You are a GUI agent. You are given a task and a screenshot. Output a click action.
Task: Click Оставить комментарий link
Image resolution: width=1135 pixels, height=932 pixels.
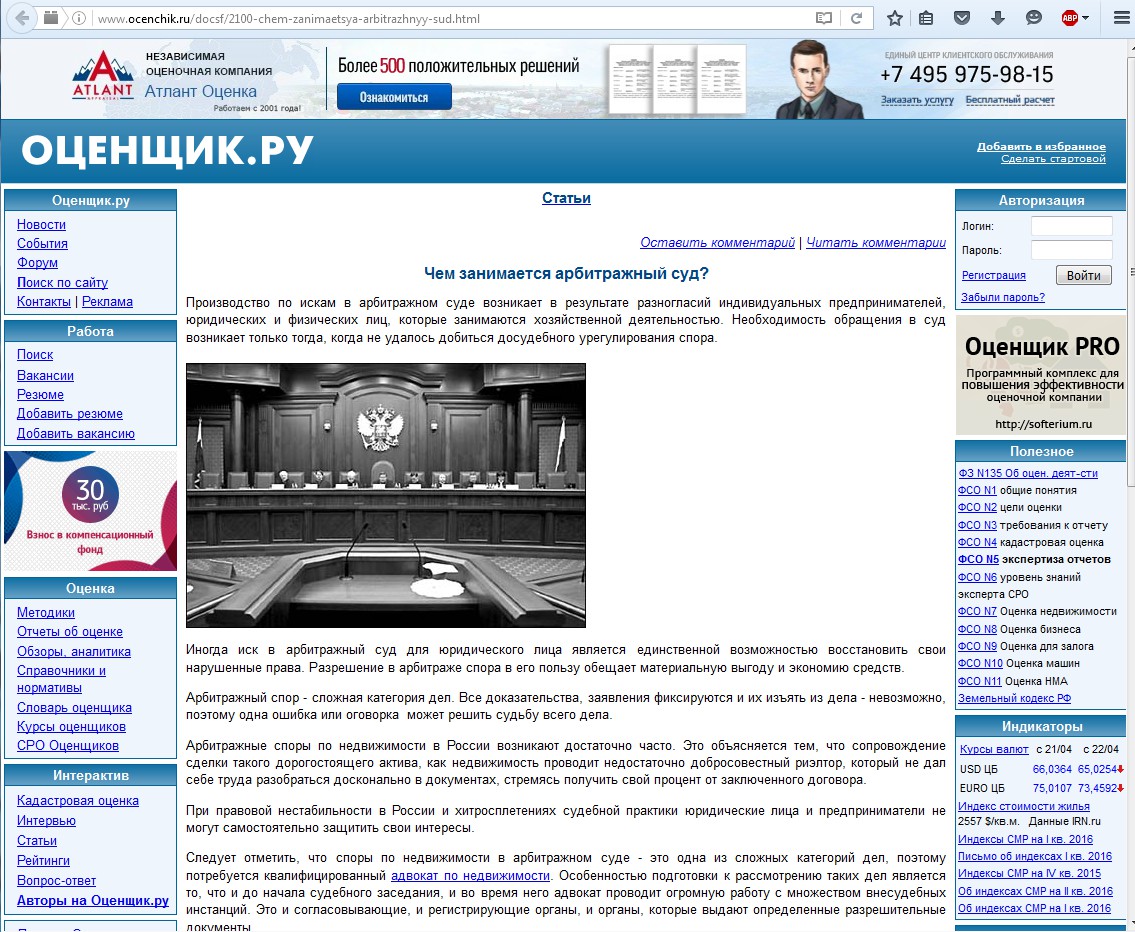click(x=717, y=242)
